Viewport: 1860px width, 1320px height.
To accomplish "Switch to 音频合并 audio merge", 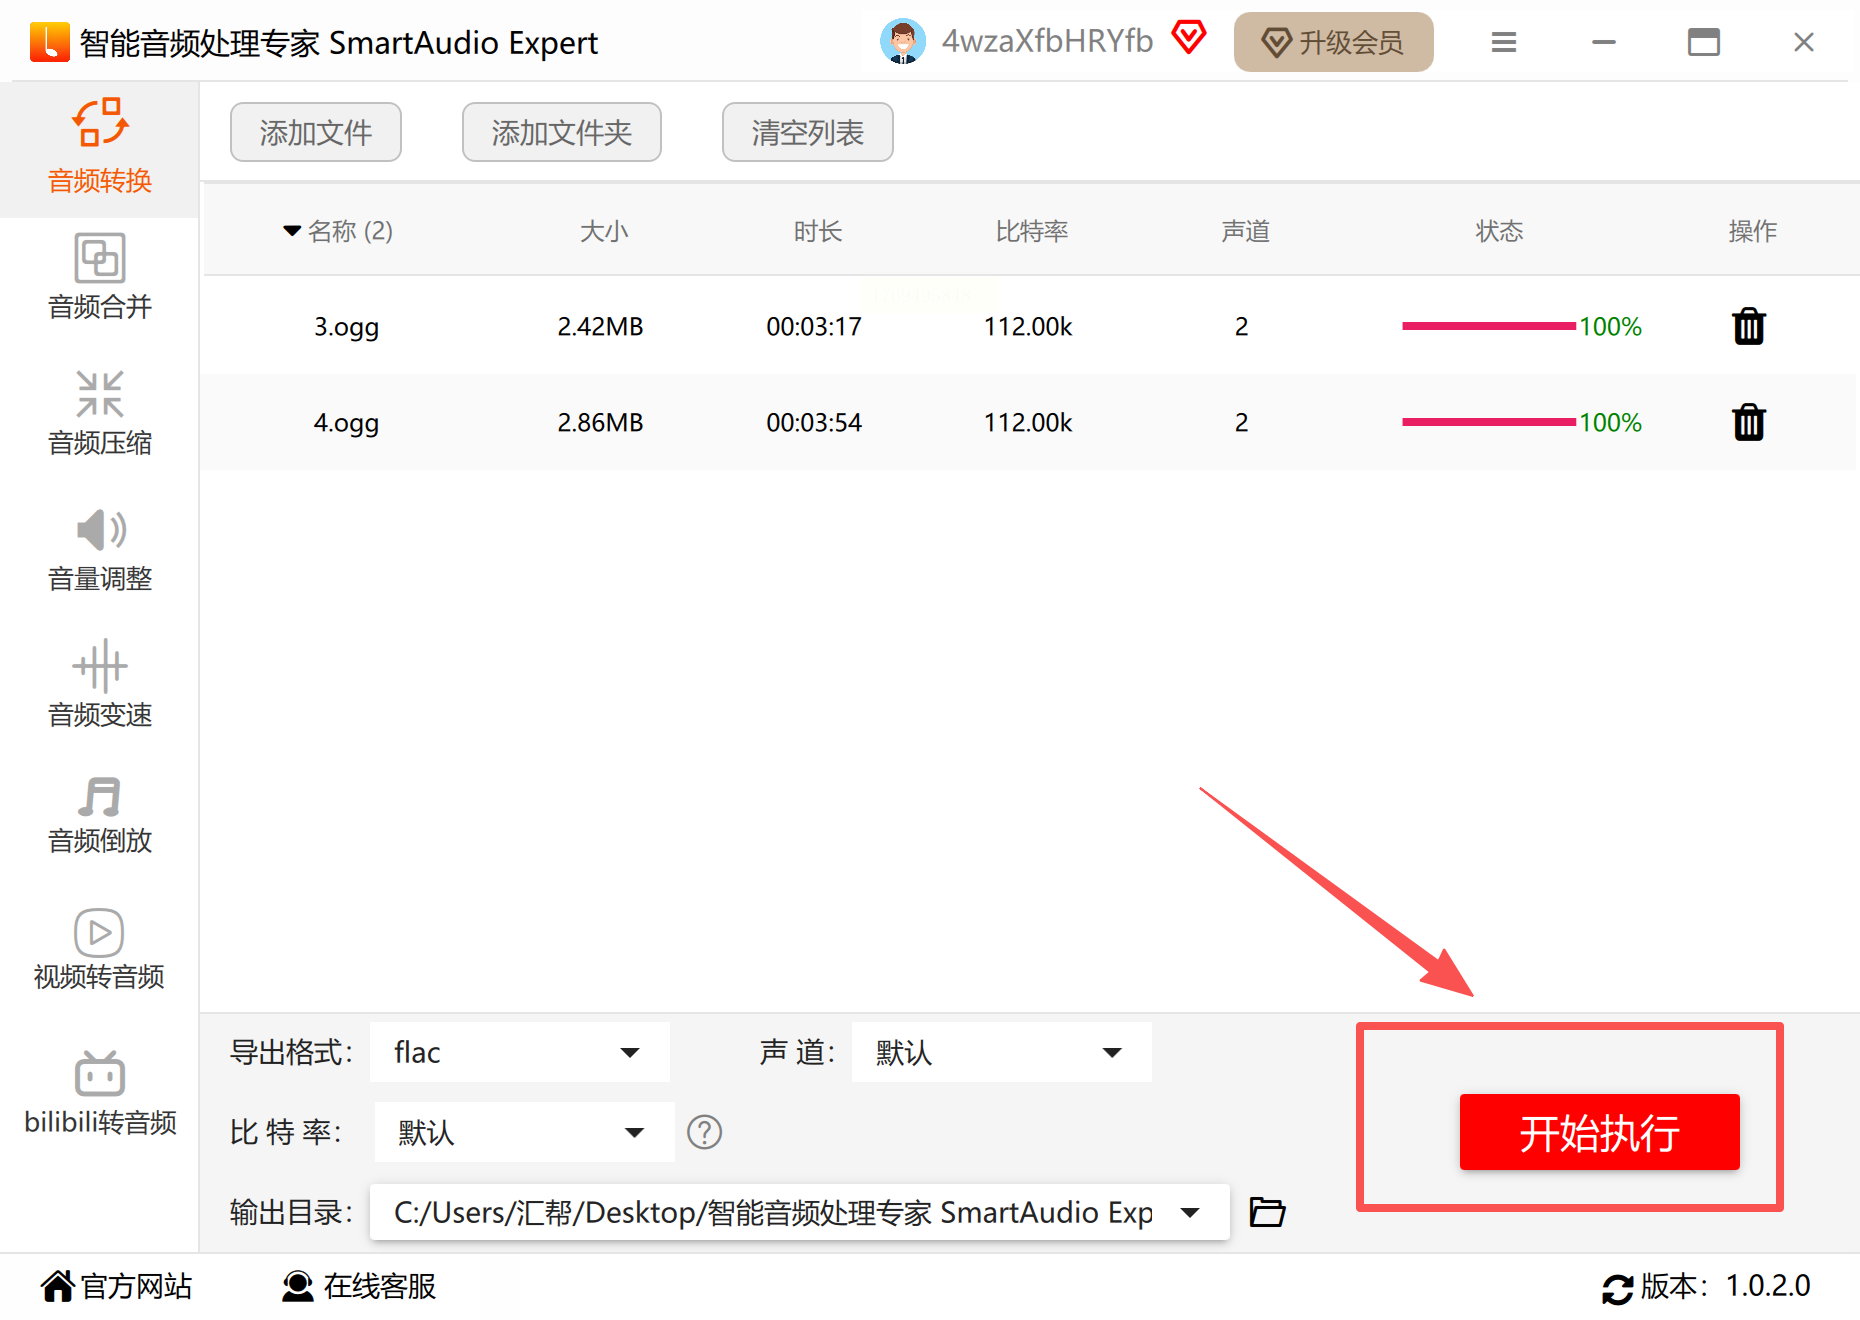I will point(100,278).
